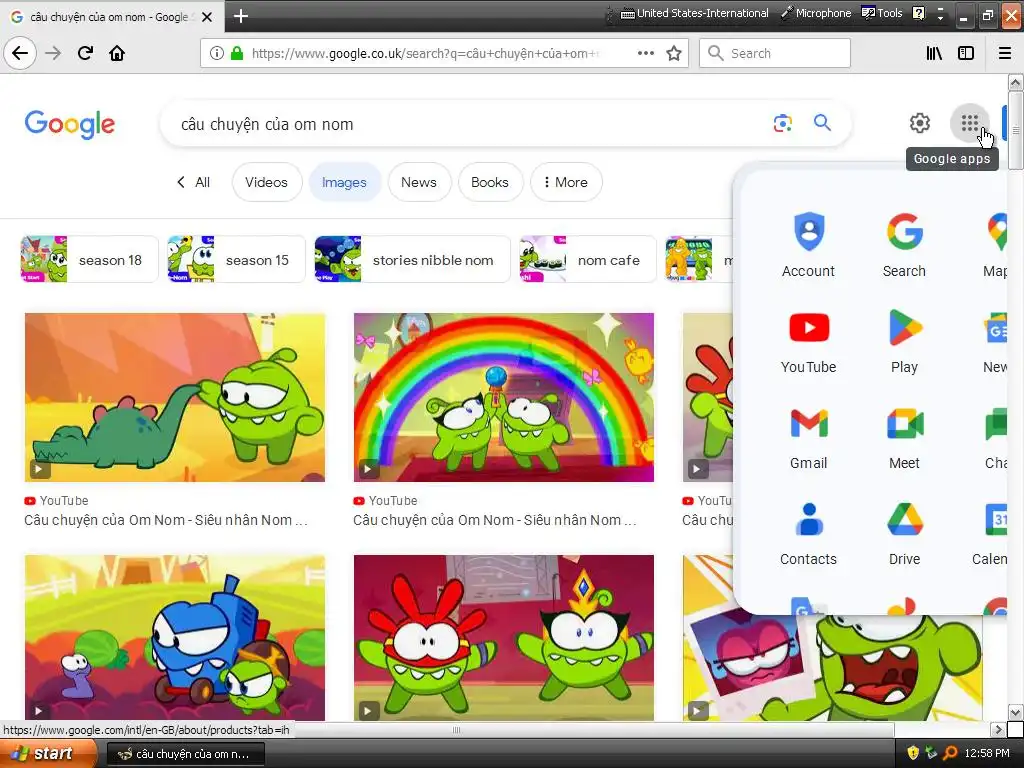Image resolution: width=1024 pixels, height=768 pixels.
Task: Filter by nom cafe chip
Action: click(x=588, y=259)
